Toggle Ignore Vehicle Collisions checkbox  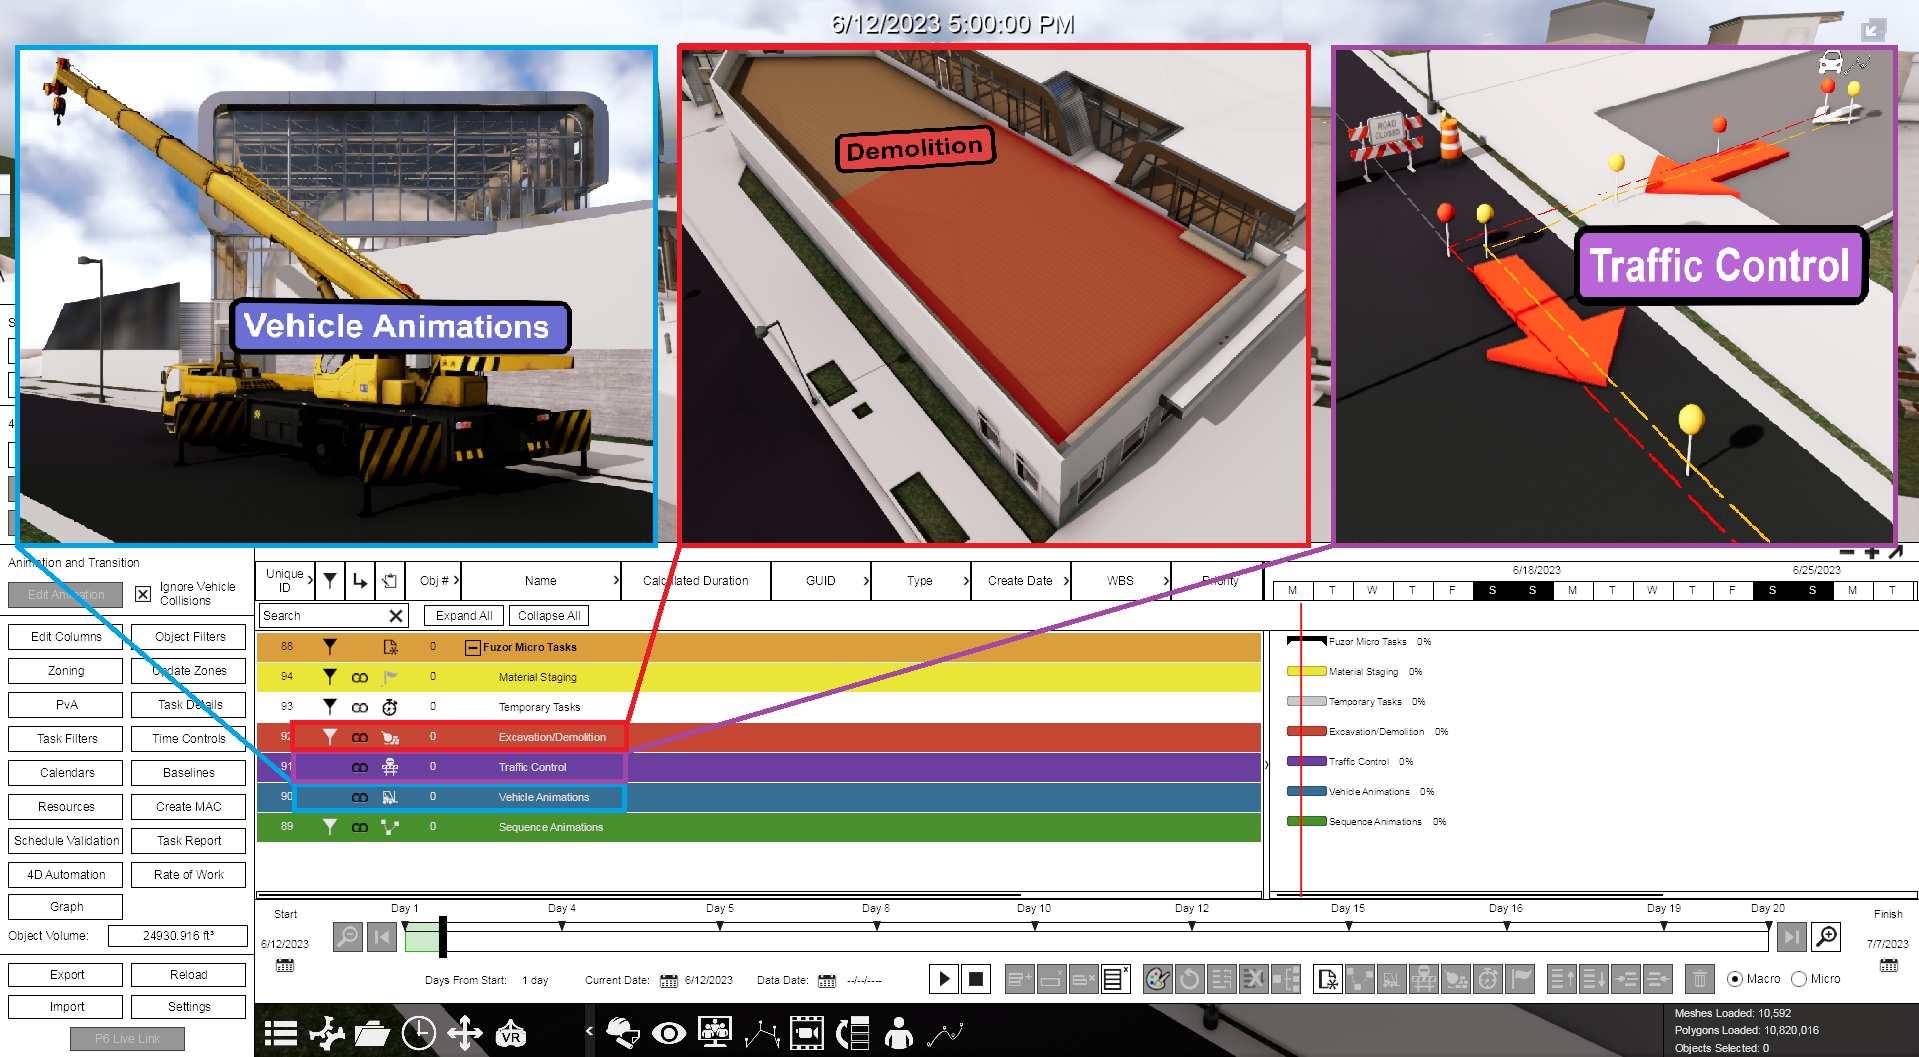(x=143, y=594)
